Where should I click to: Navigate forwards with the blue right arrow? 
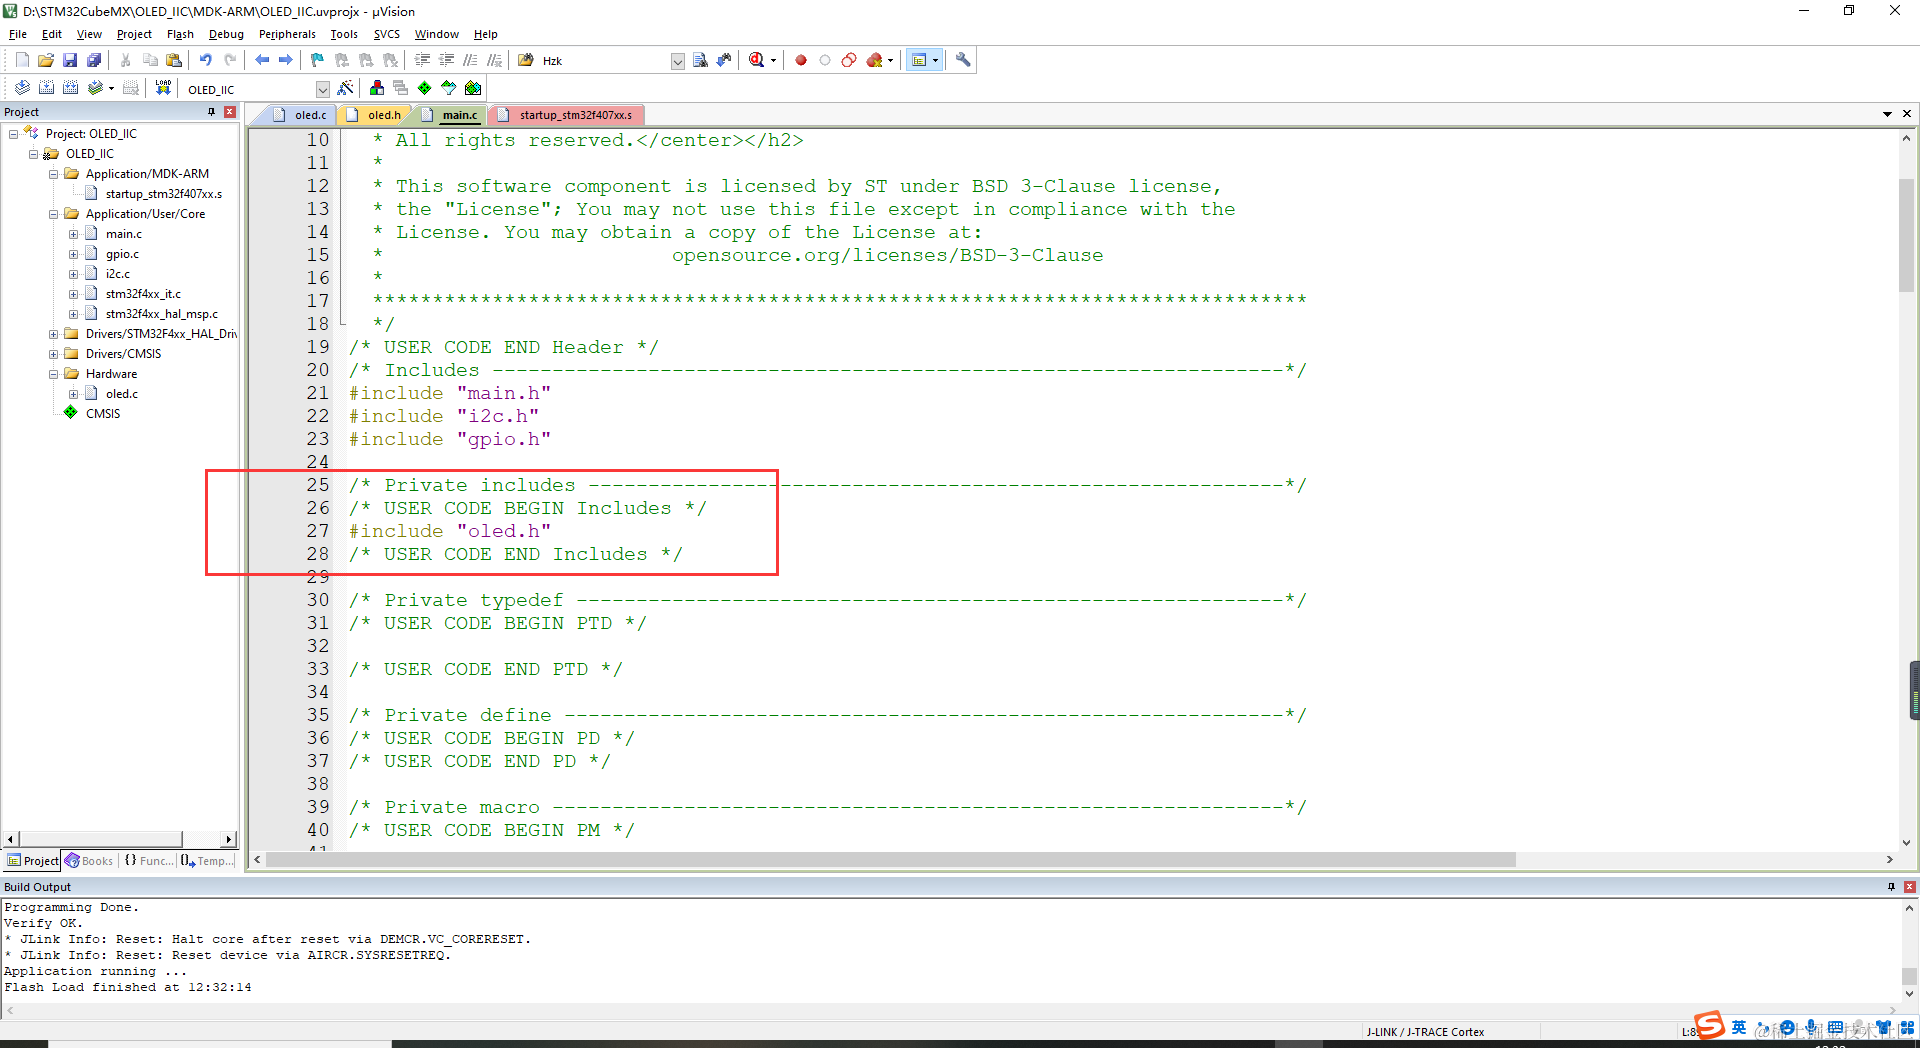(x=286, y=60)
